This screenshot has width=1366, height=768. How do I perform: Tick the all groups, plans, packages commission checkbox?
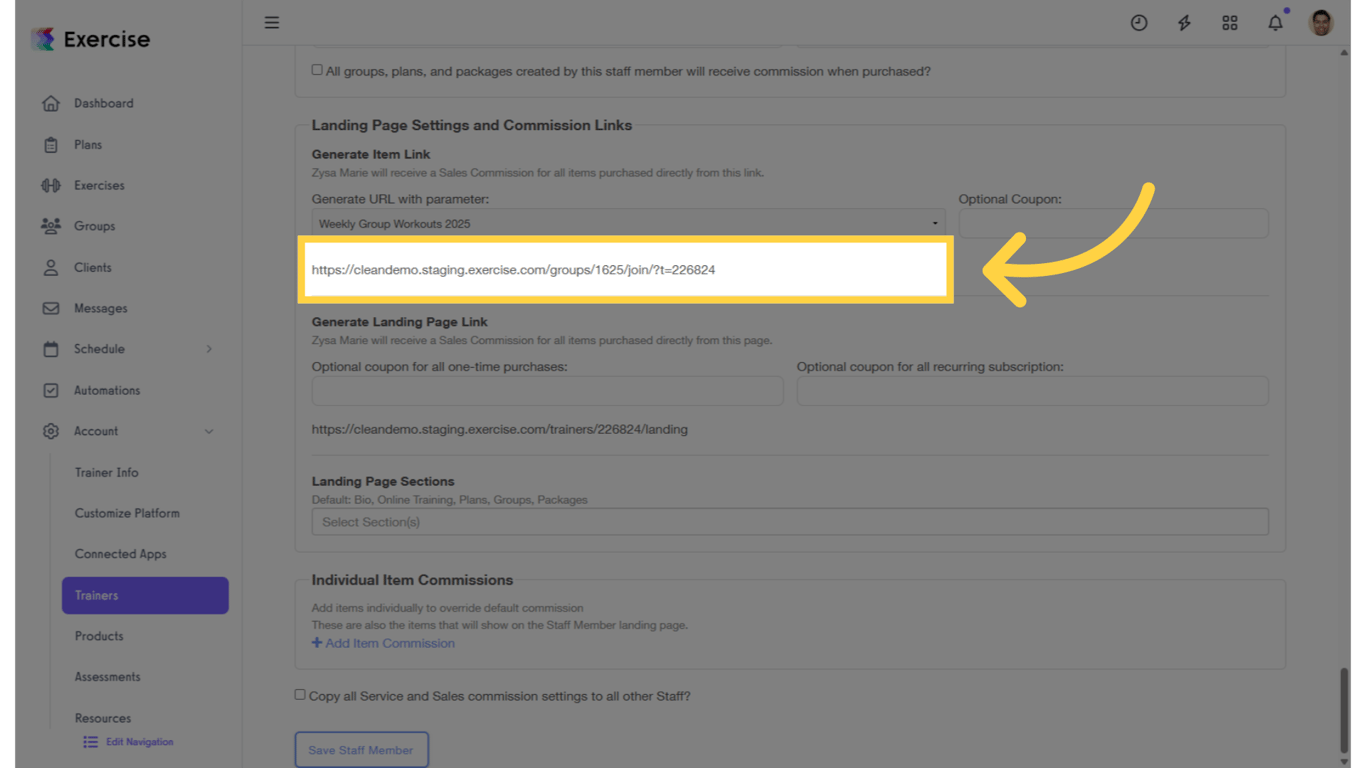coord(317,70)
